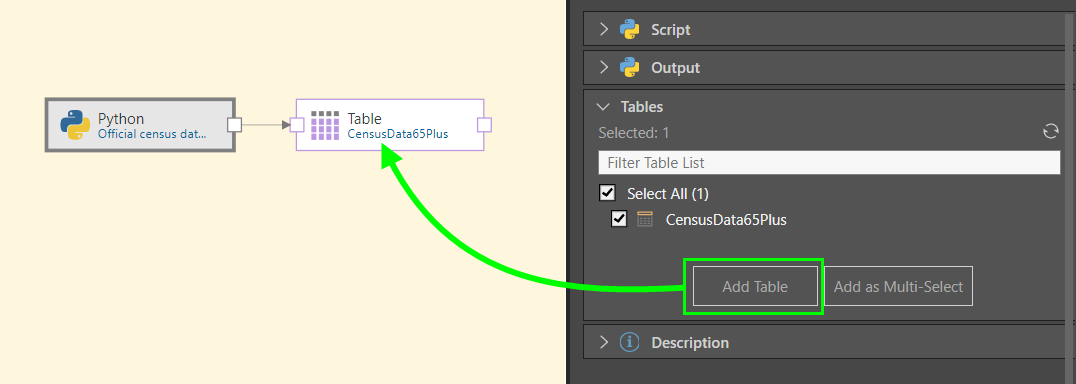Uncheck the Select All (1) checkbox
The image size is (1076, 384).
[607, 193]
